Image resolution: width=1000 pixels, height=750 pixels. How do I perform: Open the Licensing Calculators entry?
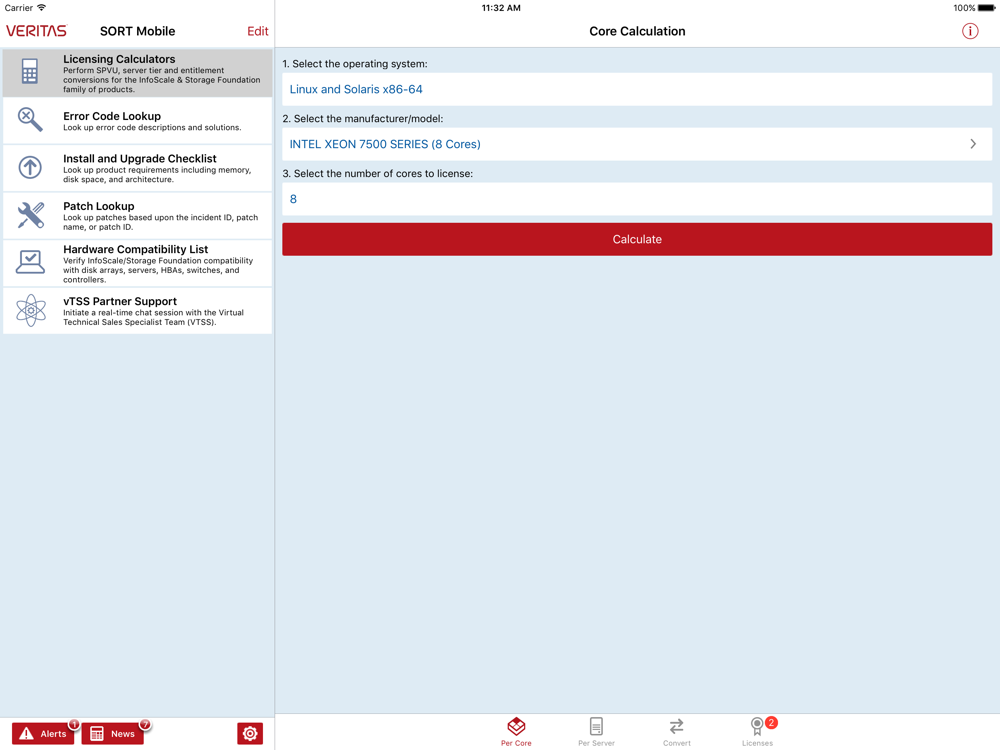coord(138,73)
